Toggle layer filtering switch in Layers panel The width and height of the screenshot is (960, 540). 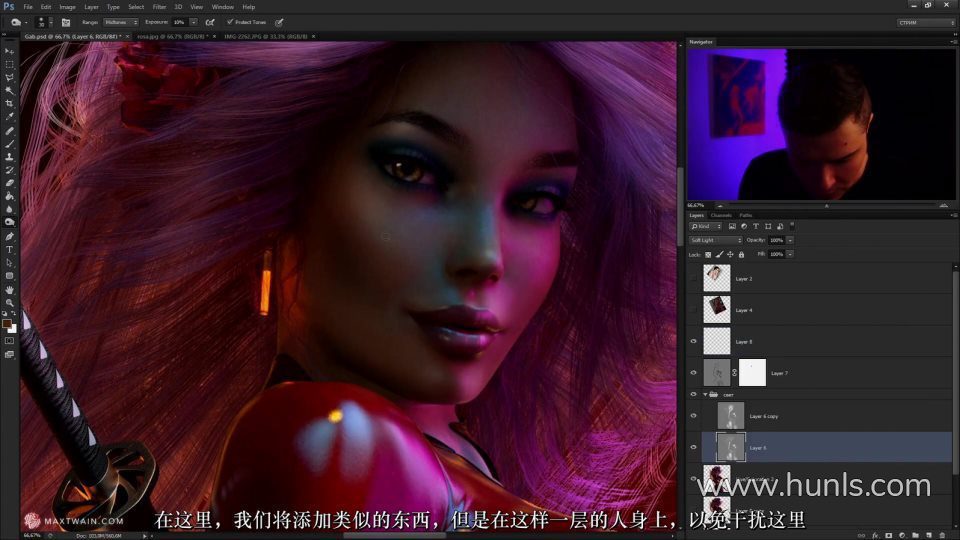click(792, 225)
